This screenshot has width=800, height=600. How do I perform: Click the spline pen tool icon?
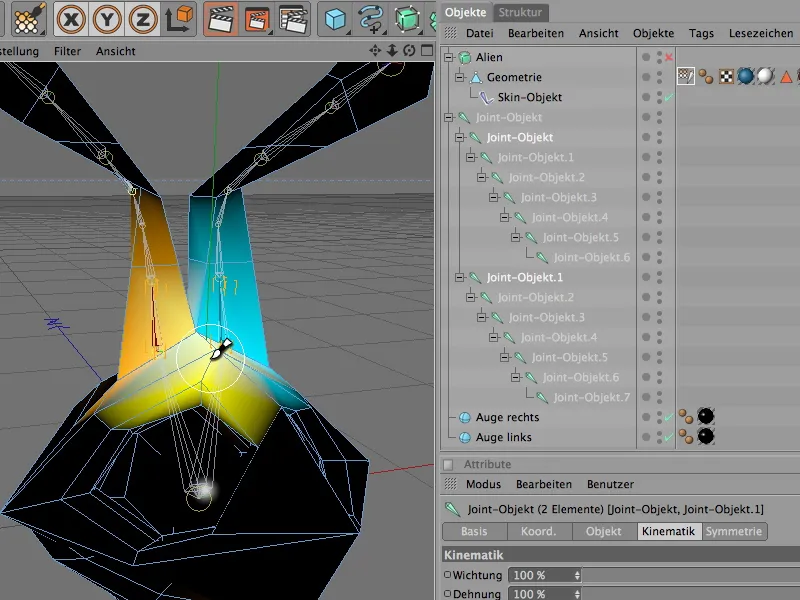coord(371,19)
